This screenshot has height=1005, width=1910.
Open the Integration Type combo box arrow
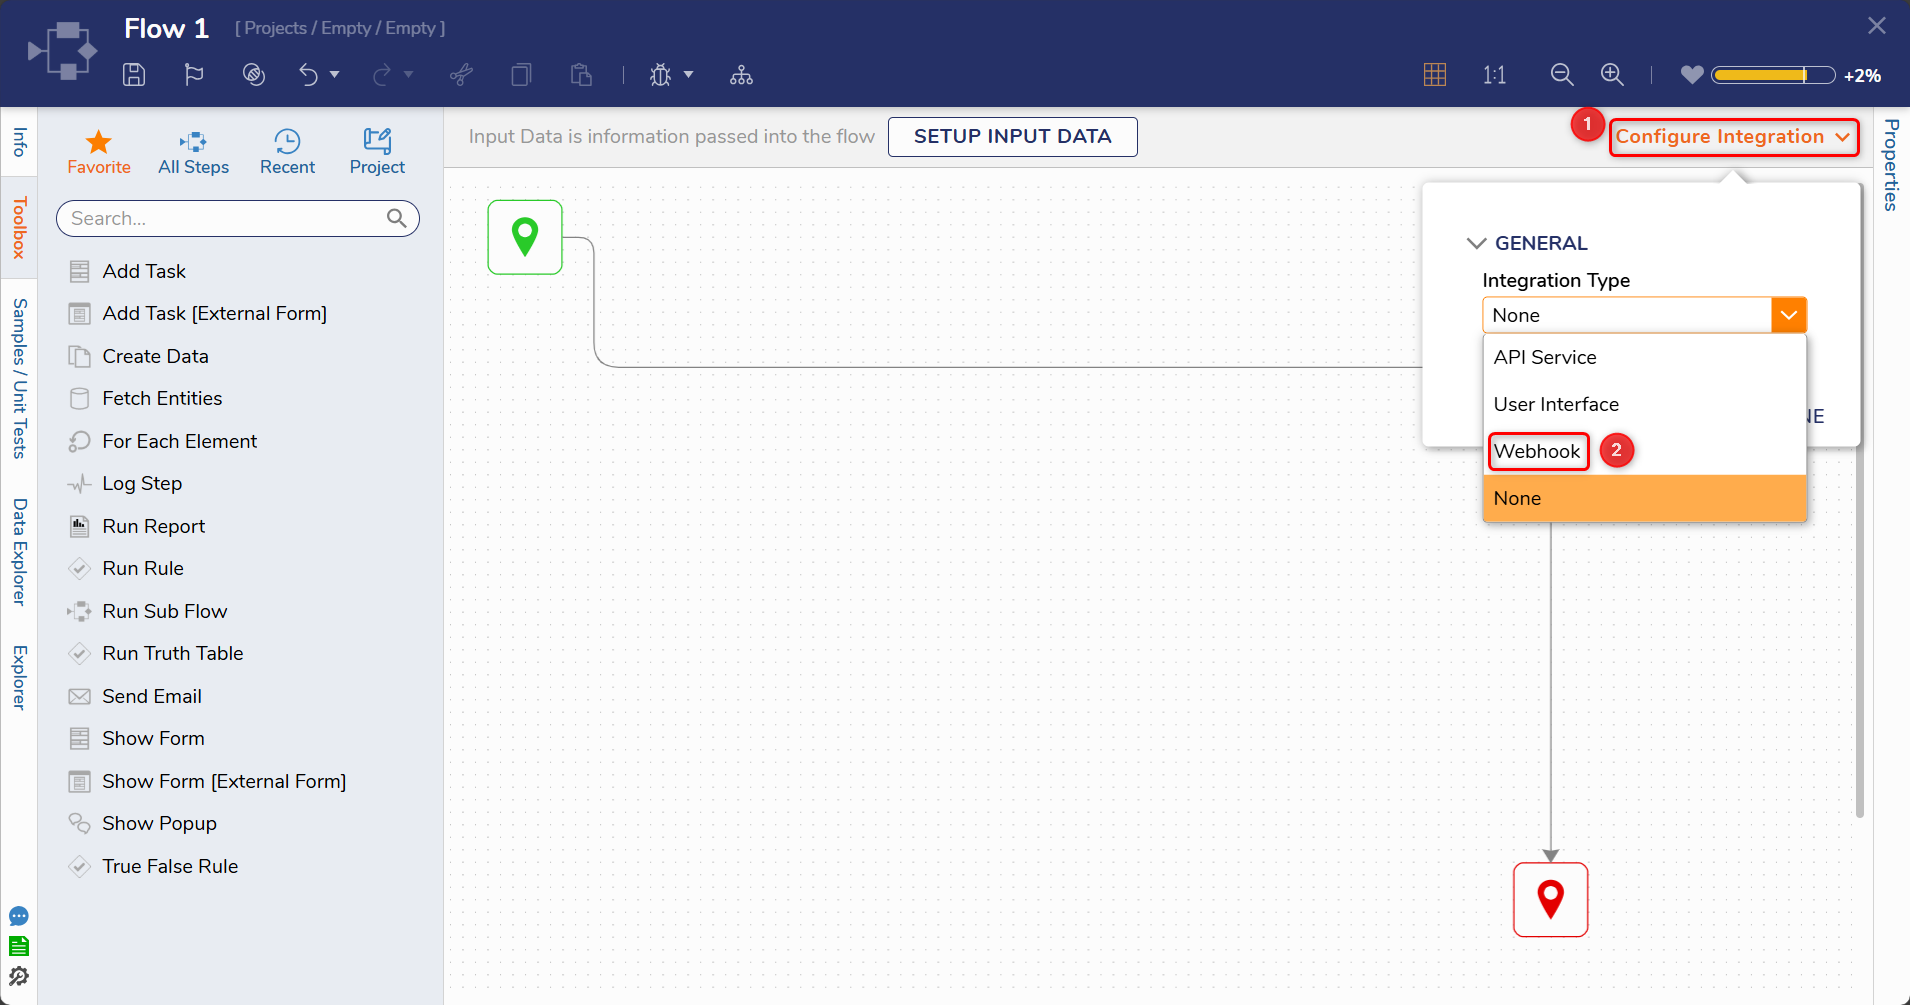click(1788, 315)
